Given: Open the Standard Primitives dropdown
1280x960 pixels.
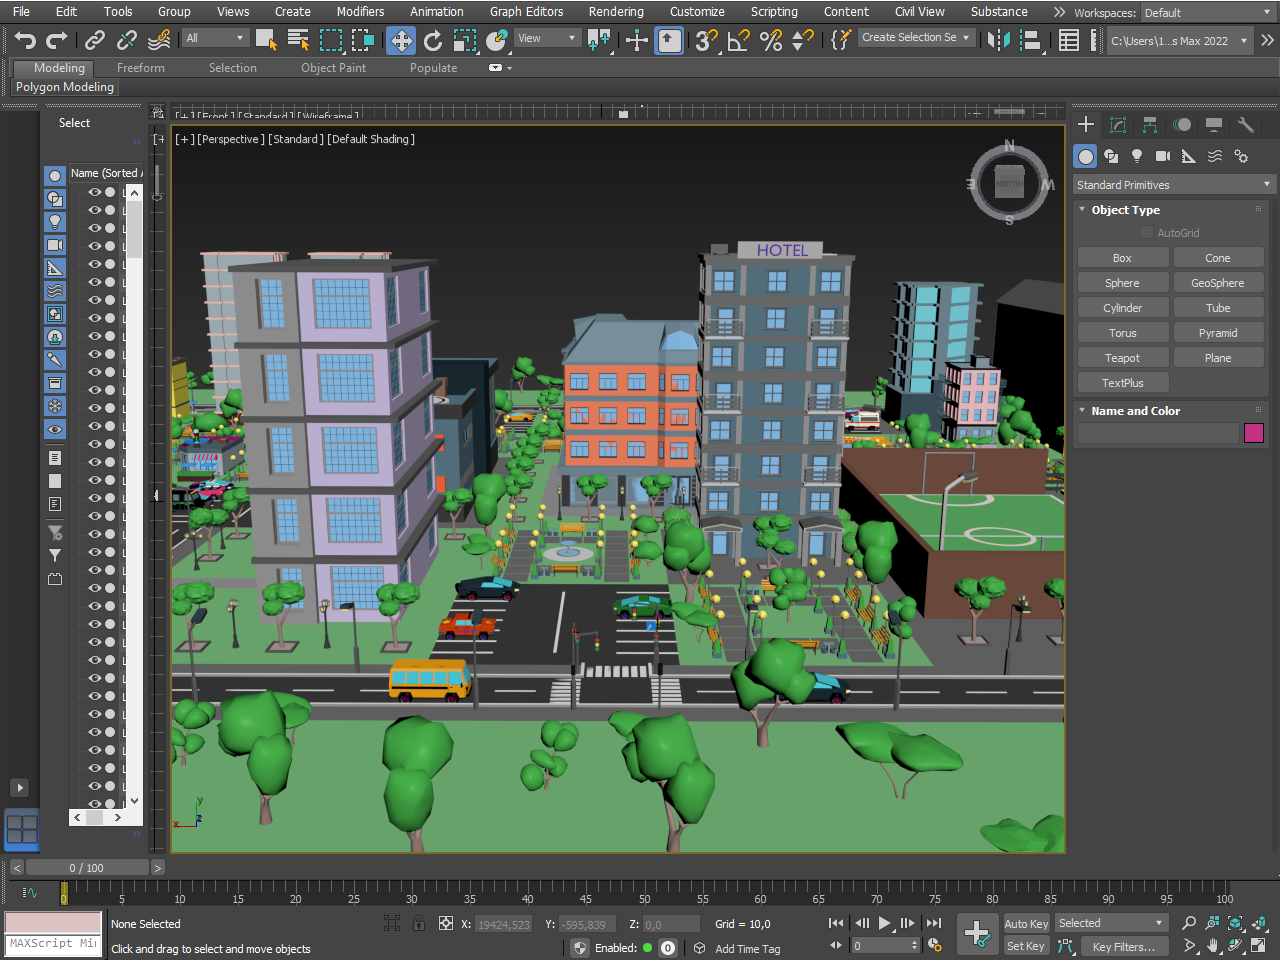Looking at the screenshot, I should coord(1173,185).
